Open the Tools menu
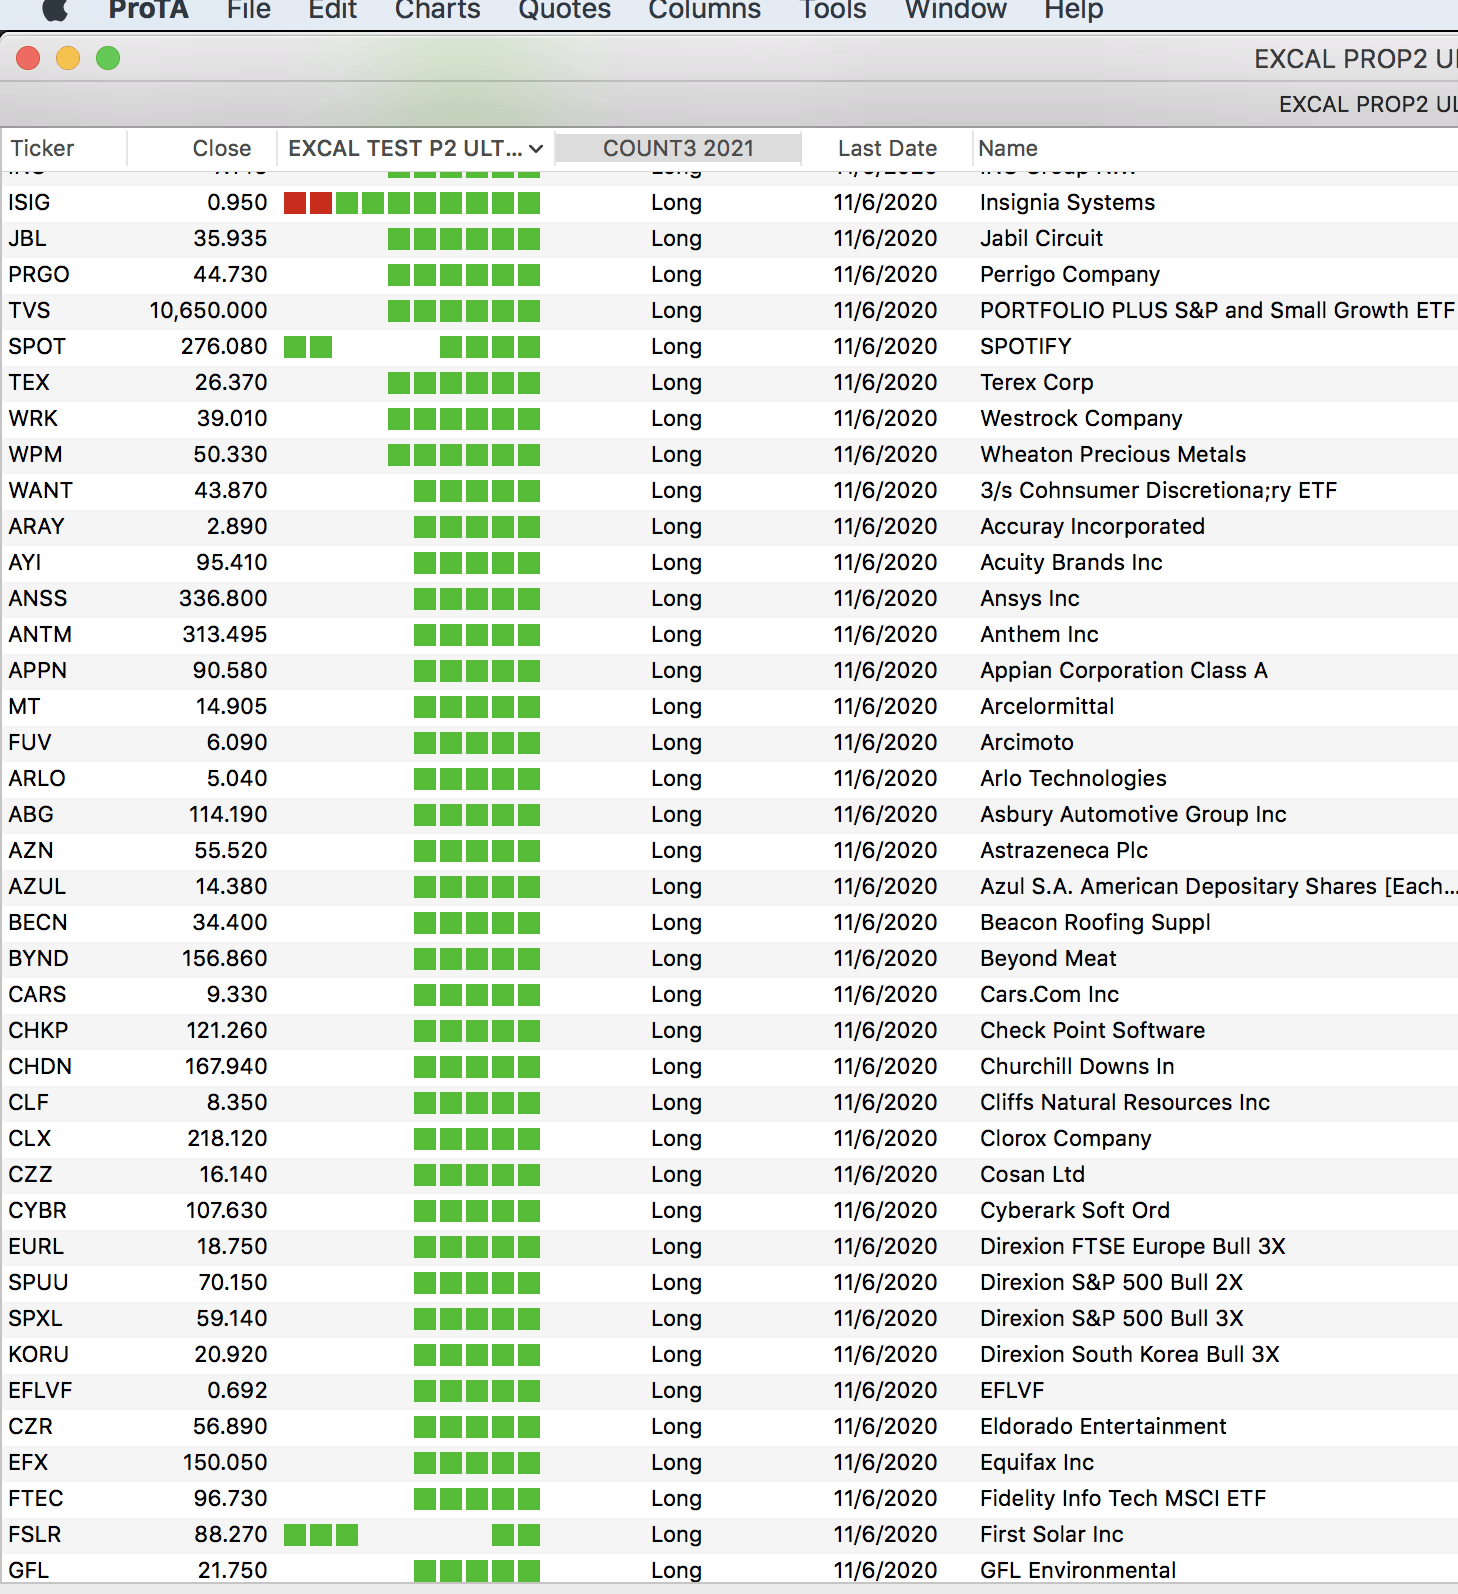1458x1594 pixels. coord(833,11)
